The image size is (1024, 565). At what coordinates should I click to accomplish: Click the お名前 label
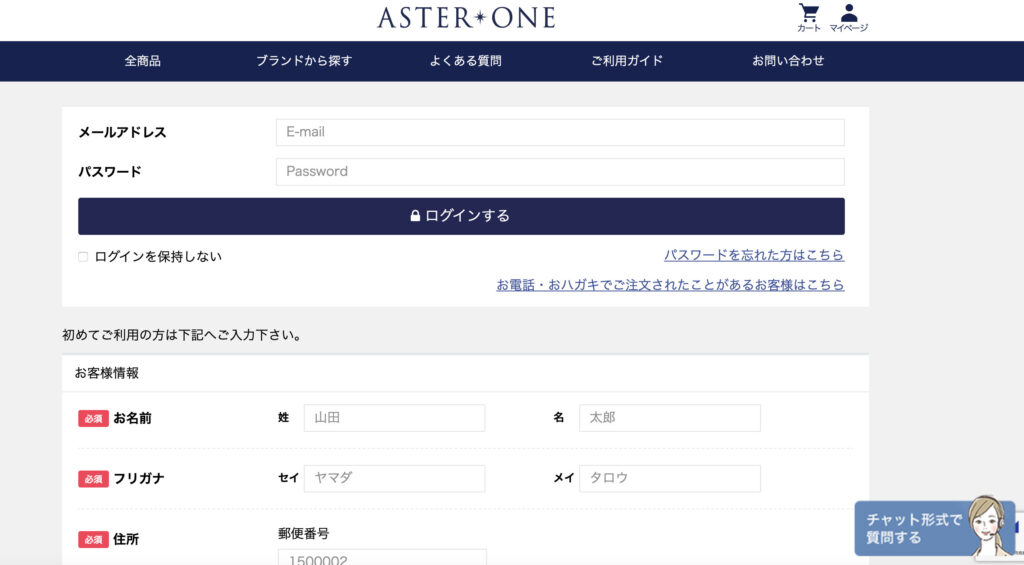pyautogui.click(x=132, y=418)
